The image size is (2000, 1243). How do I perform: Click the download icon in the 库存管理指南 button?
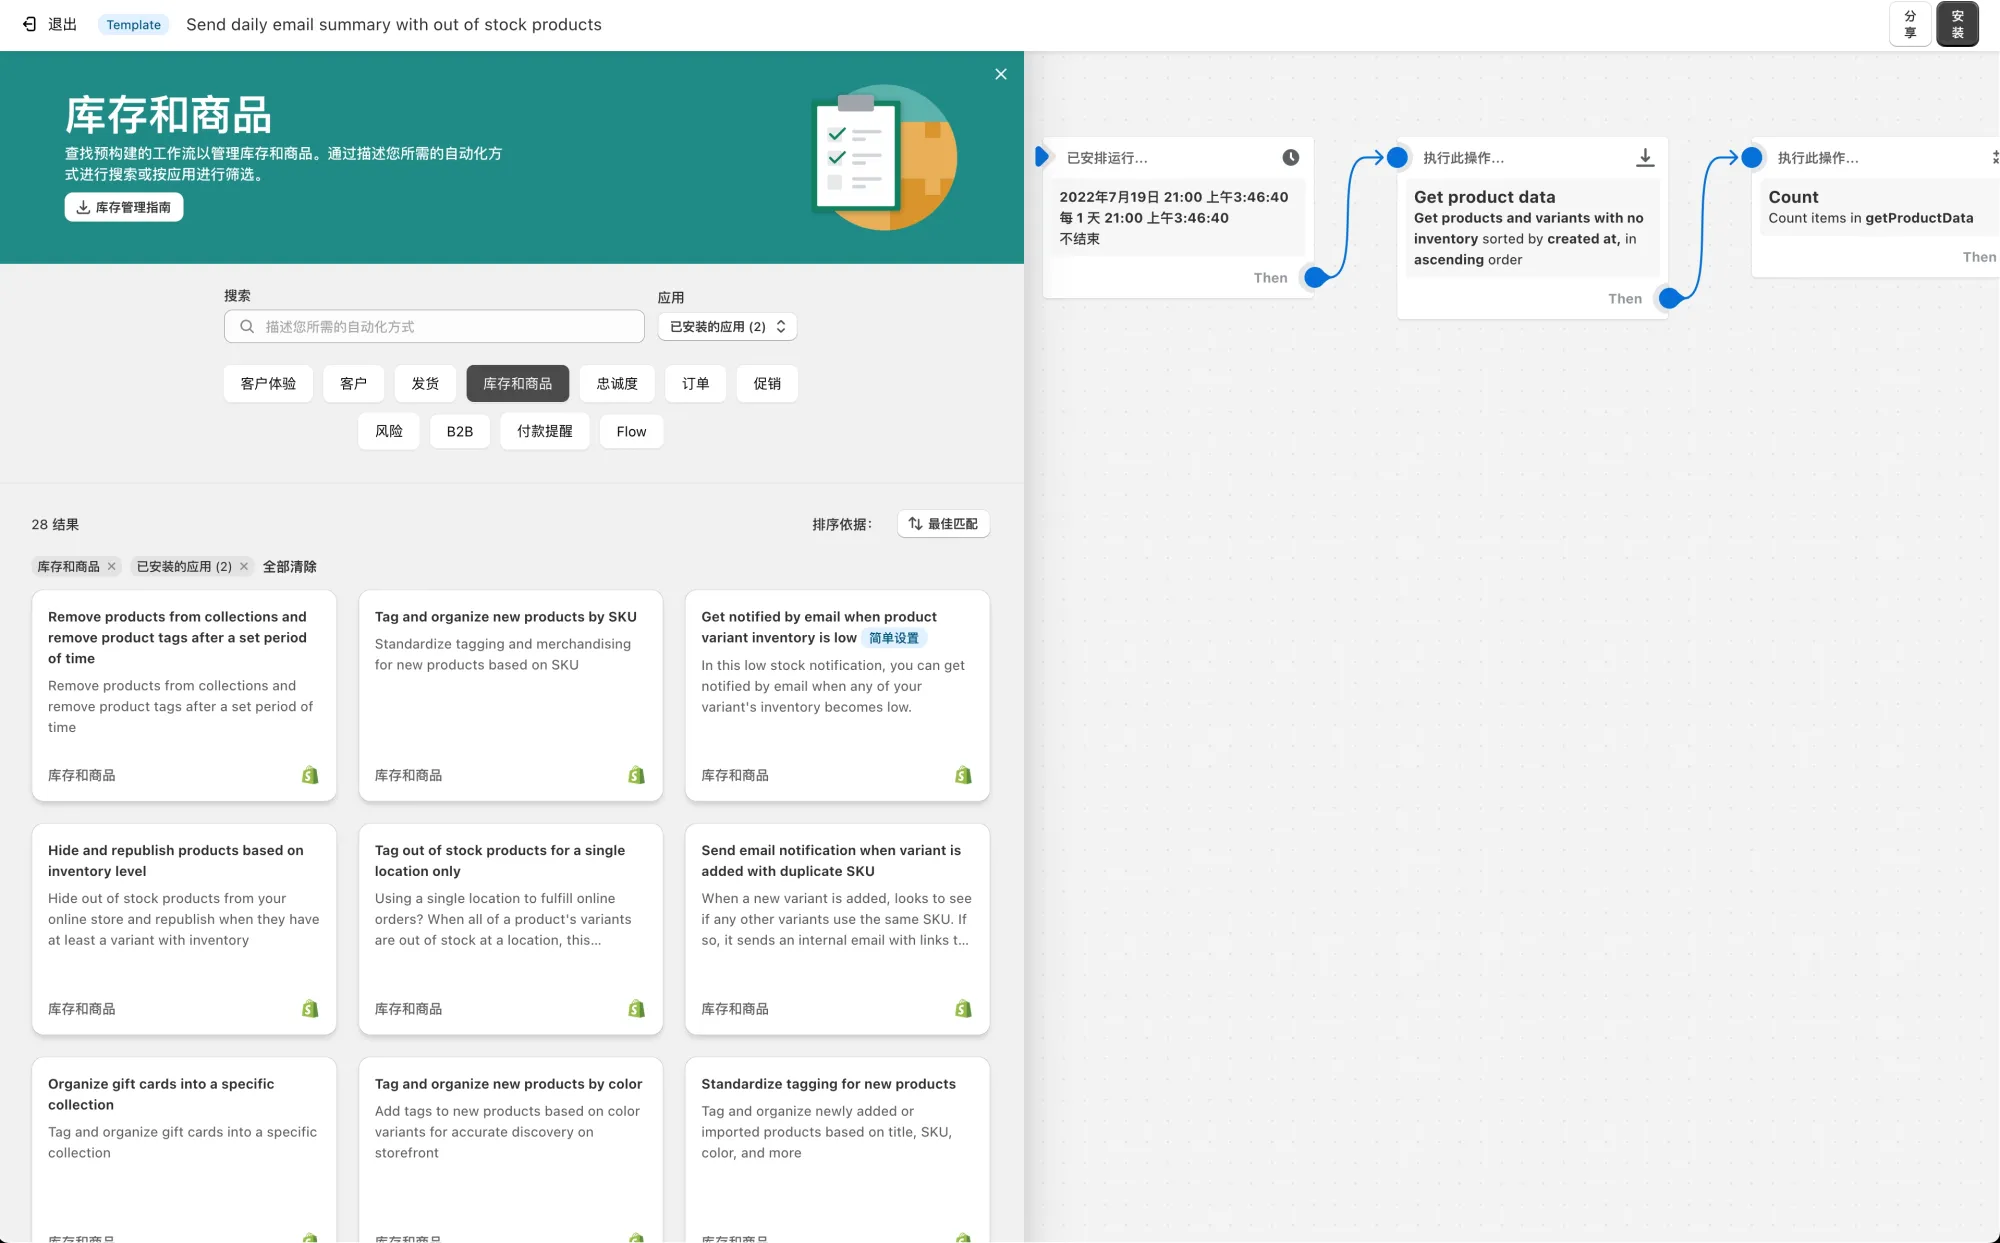[81, 207]
